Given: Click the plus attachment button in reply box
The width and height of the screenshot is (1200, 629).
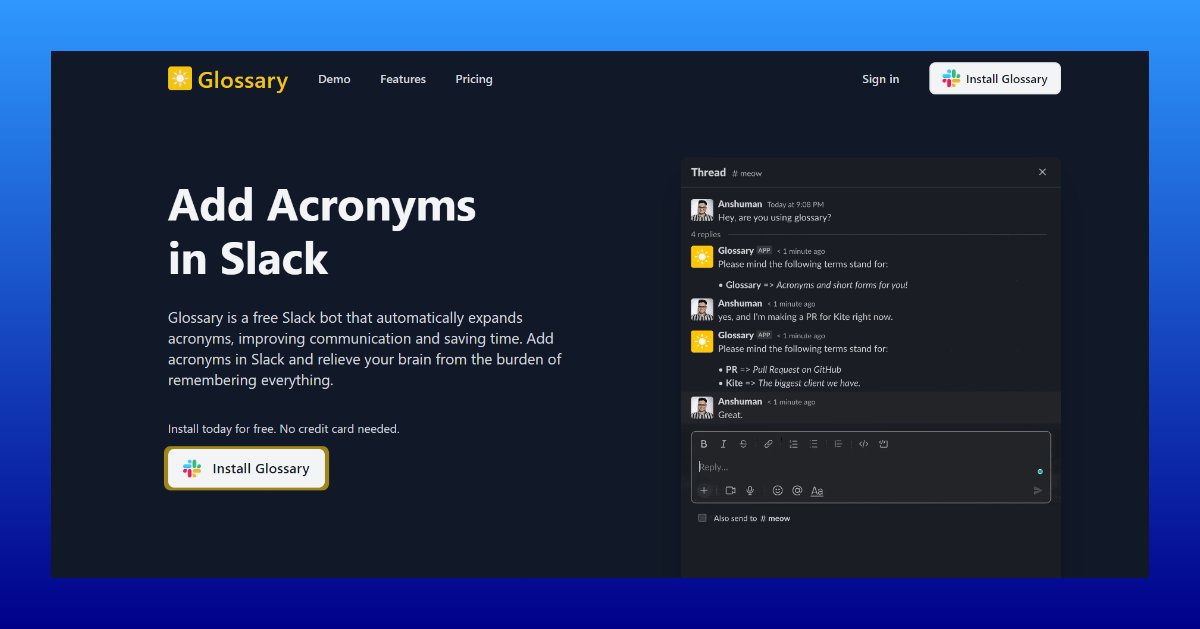Looking at the screenshot, I should click(x=704, y=490).
